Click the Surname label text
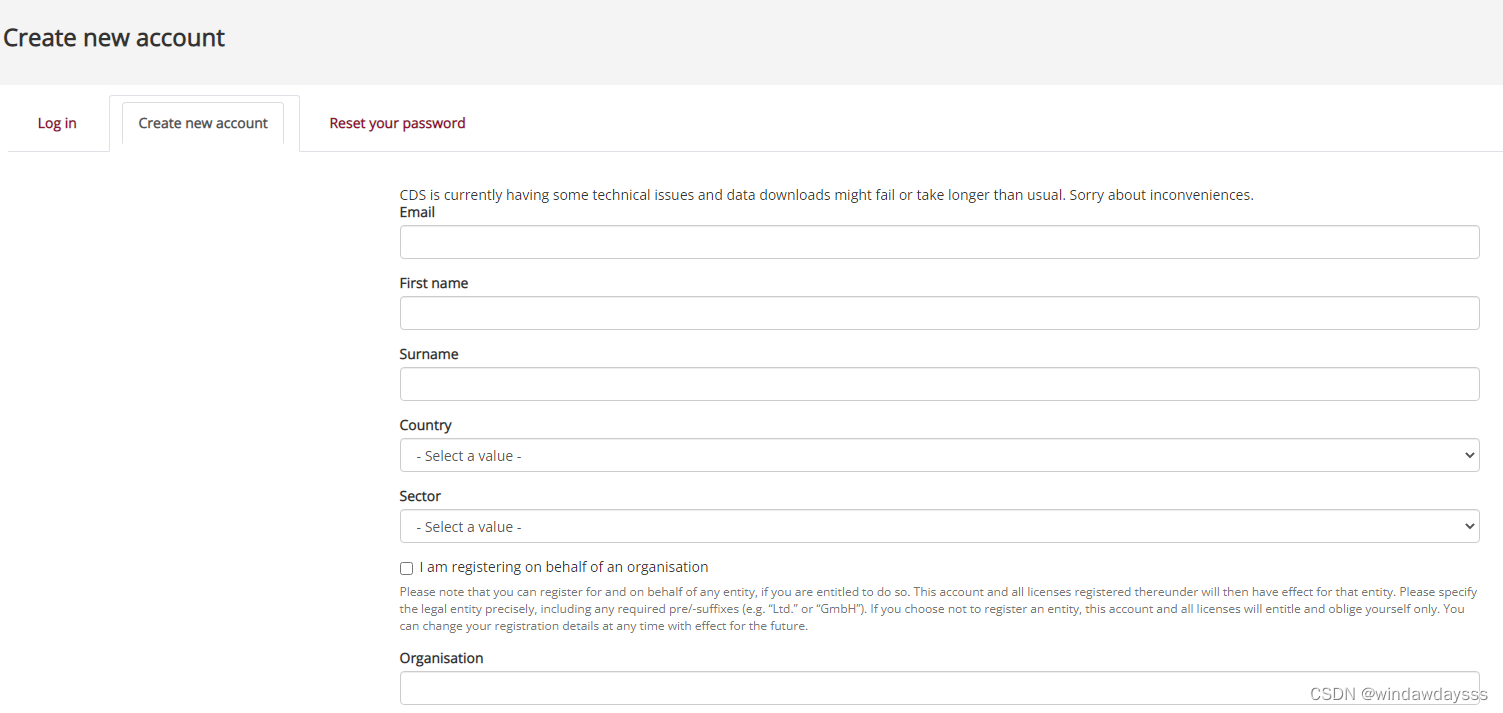 click(x=429, y=354)
